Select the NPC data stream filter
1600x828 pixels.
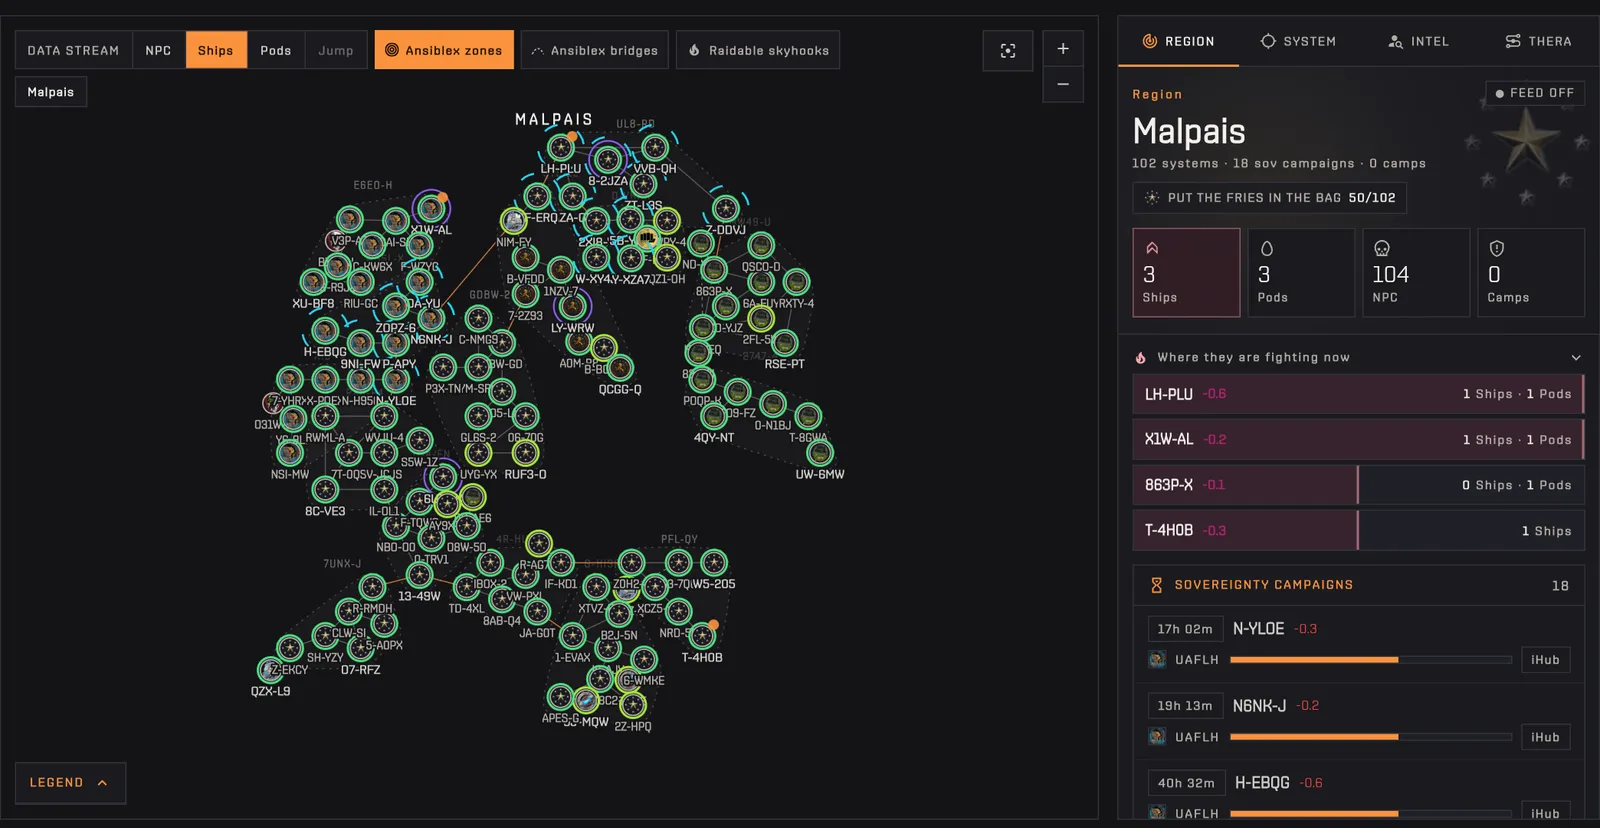tap(158, 50)
